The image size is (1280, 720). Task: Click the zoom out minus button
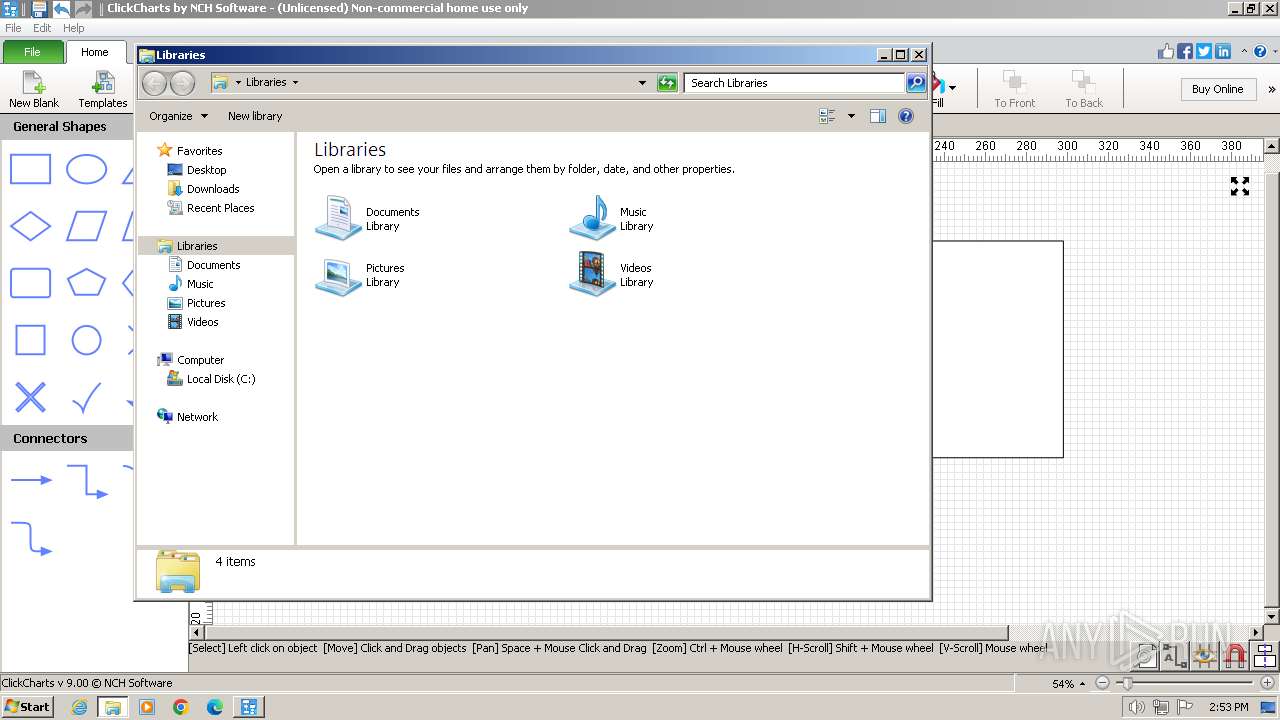[1102, 684]
